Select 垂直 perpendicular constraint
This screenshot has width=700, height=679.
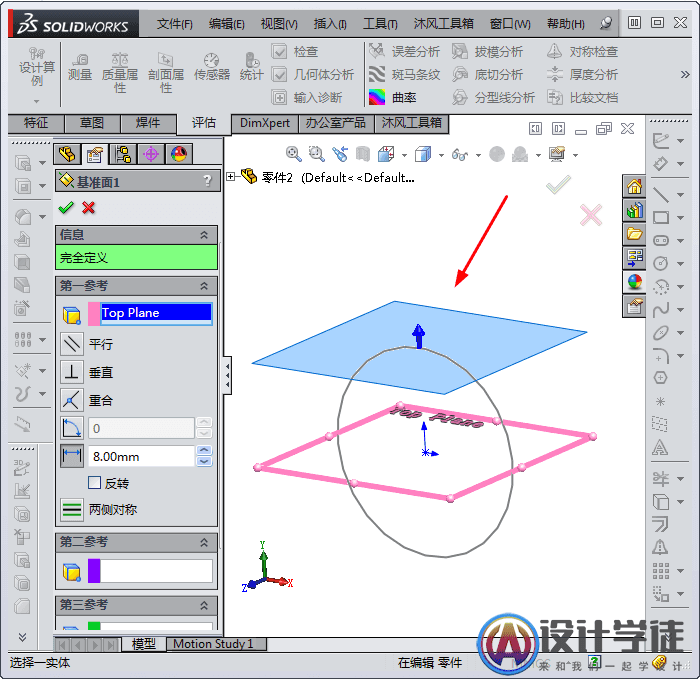click(72, 372)
